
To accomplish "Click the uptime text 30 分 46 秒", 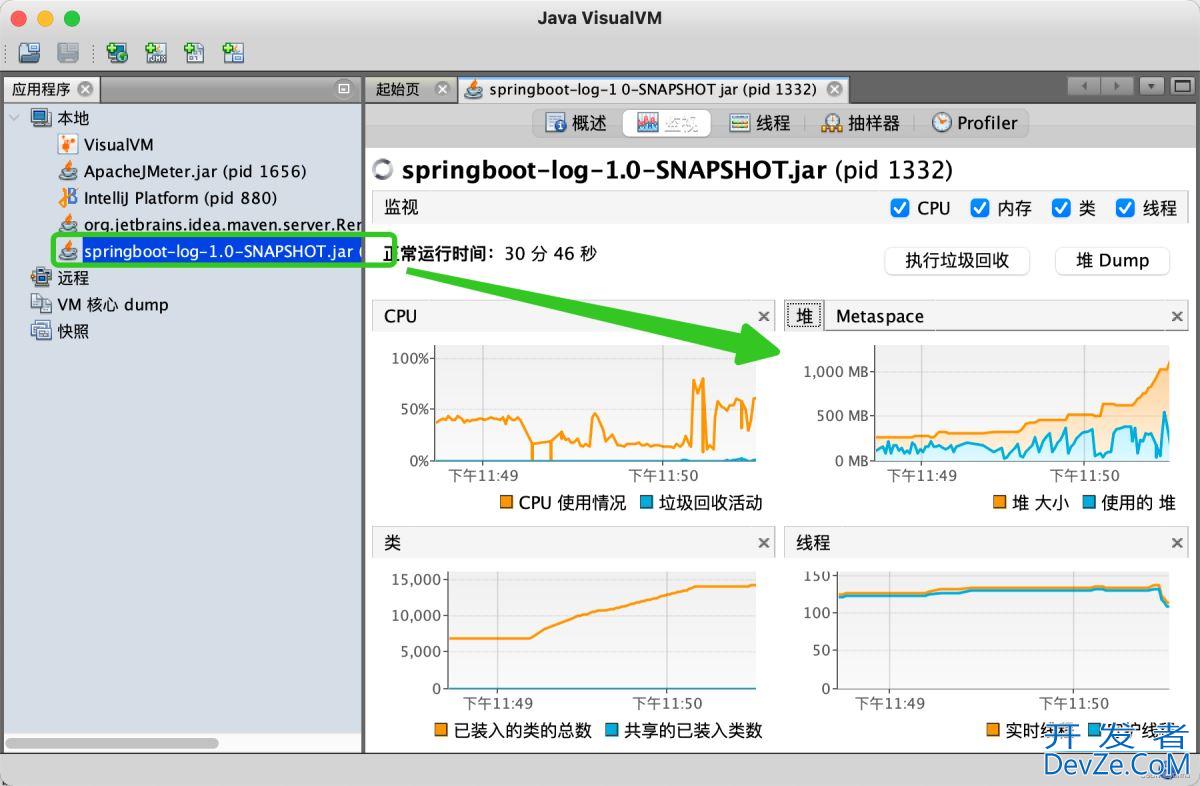I will 550,254.
